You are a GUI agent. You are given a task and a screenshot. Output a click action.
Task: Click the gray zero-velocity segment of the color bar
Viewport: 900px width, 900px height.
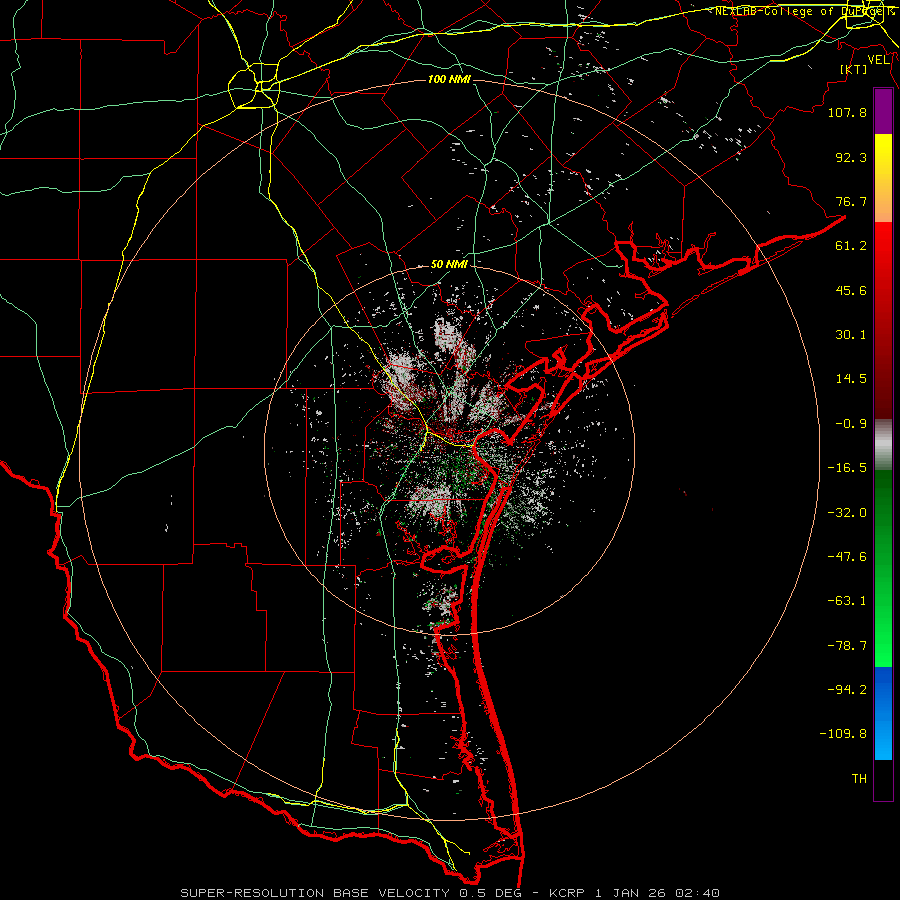[883, 444]
